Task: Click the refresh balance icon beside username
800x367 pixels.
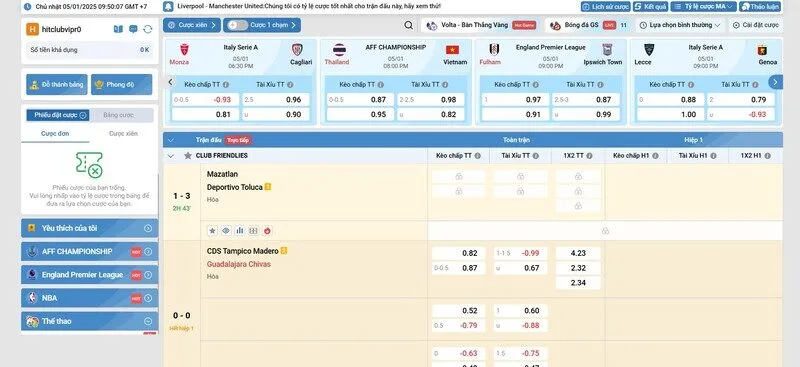Action: [x=147, y=29]
